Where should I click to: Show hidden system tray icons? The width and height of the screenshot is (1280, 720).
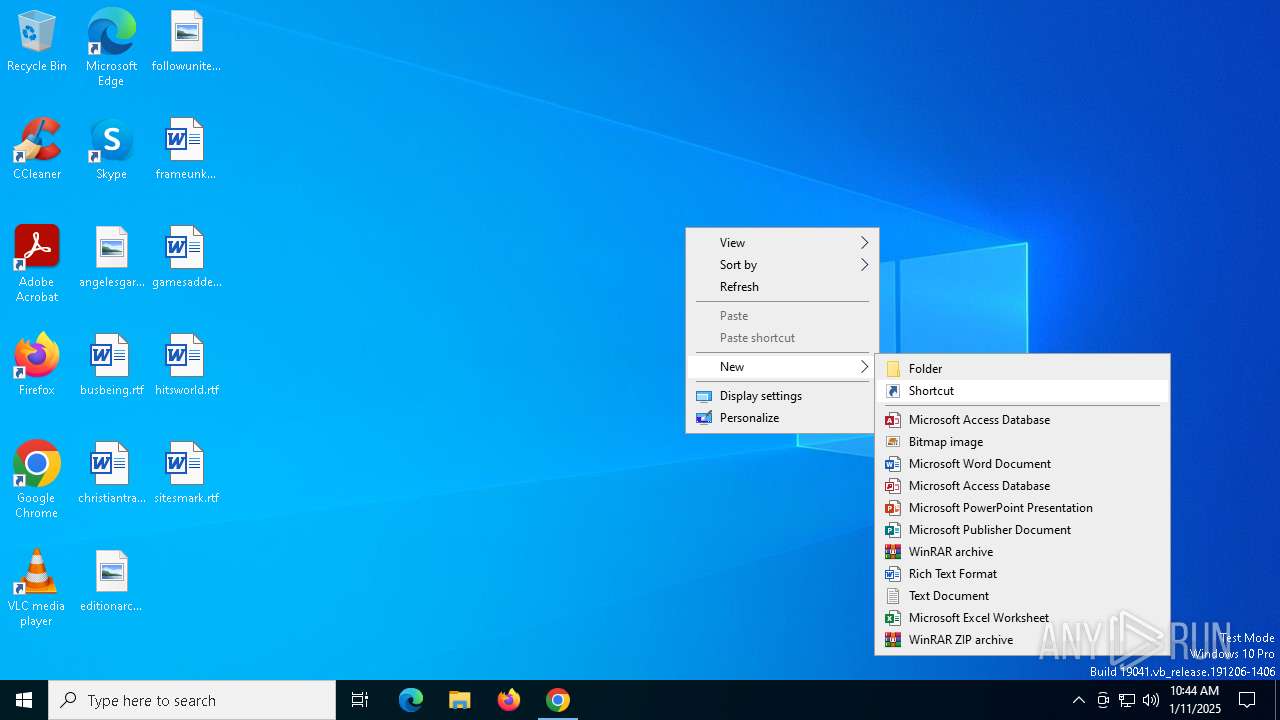1078,700
